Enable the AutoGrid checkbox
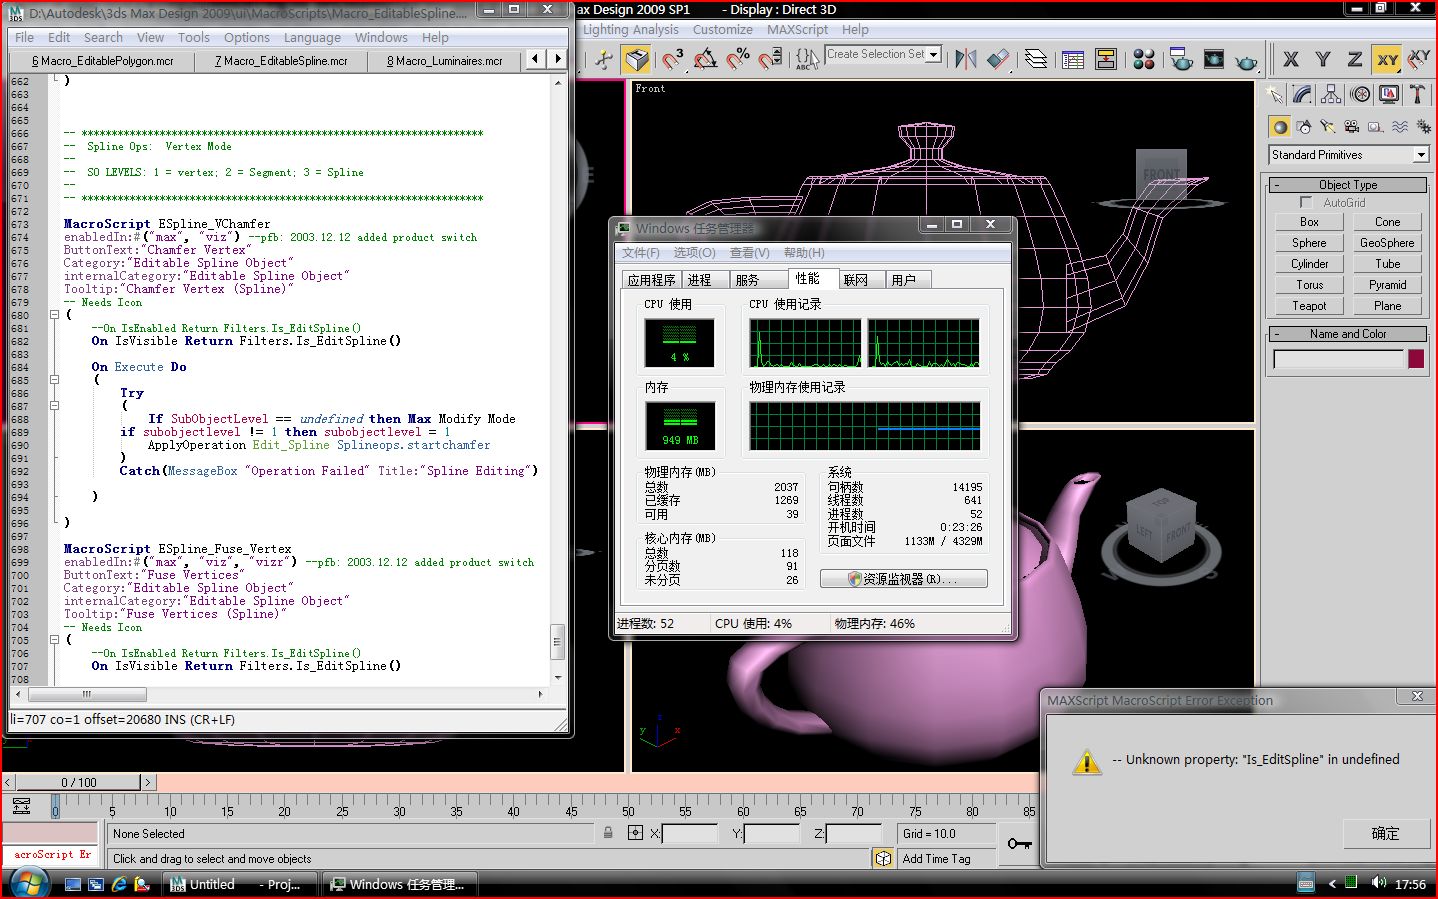This screenshot has height=899, width=1438. 1306,202
